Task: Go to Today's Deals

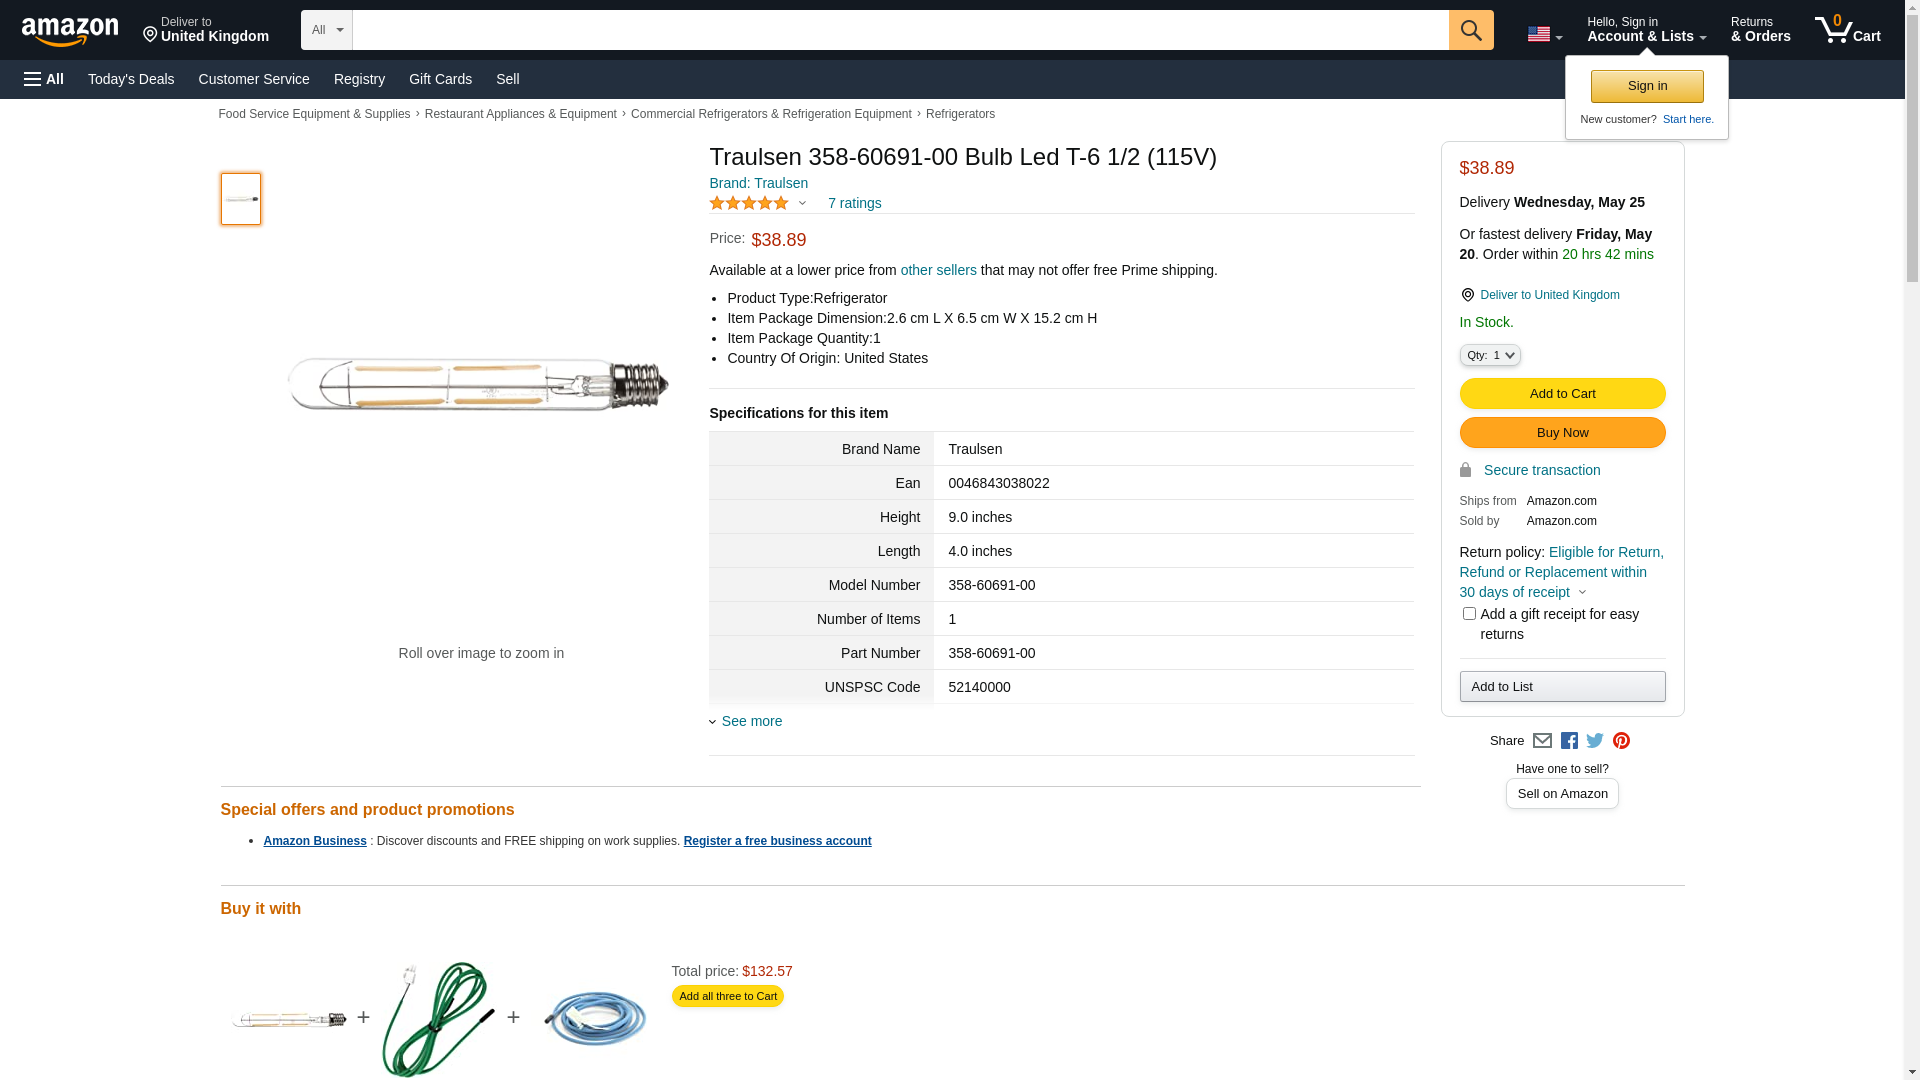Action: [131, 79]
